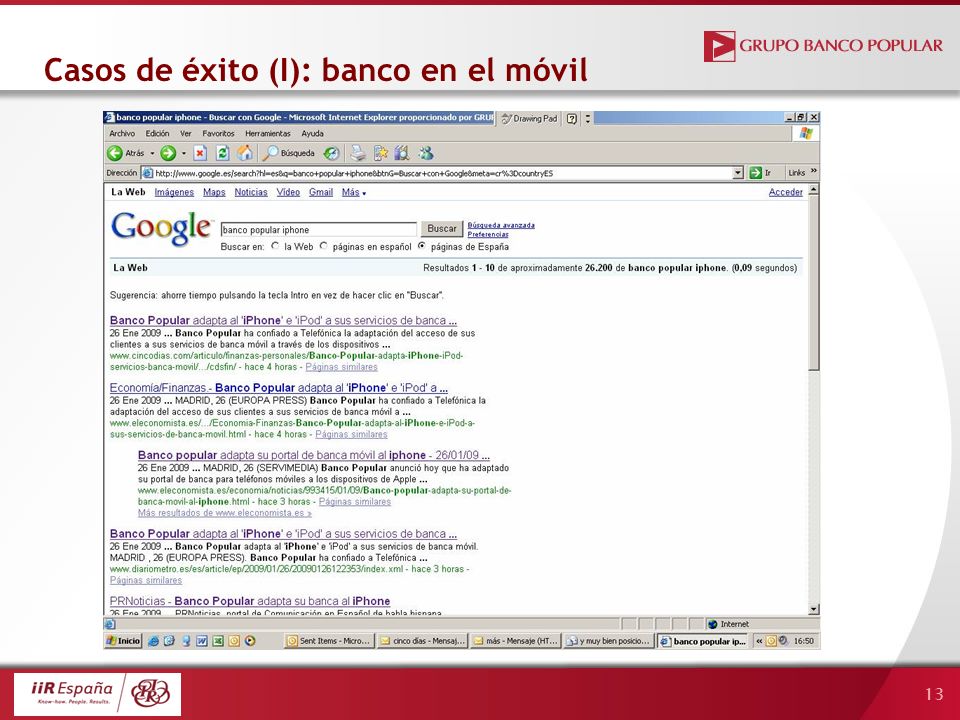Open the Inicio start button
Screen dimensions: 960x720
pyautogui.click(x=124, y=641)
